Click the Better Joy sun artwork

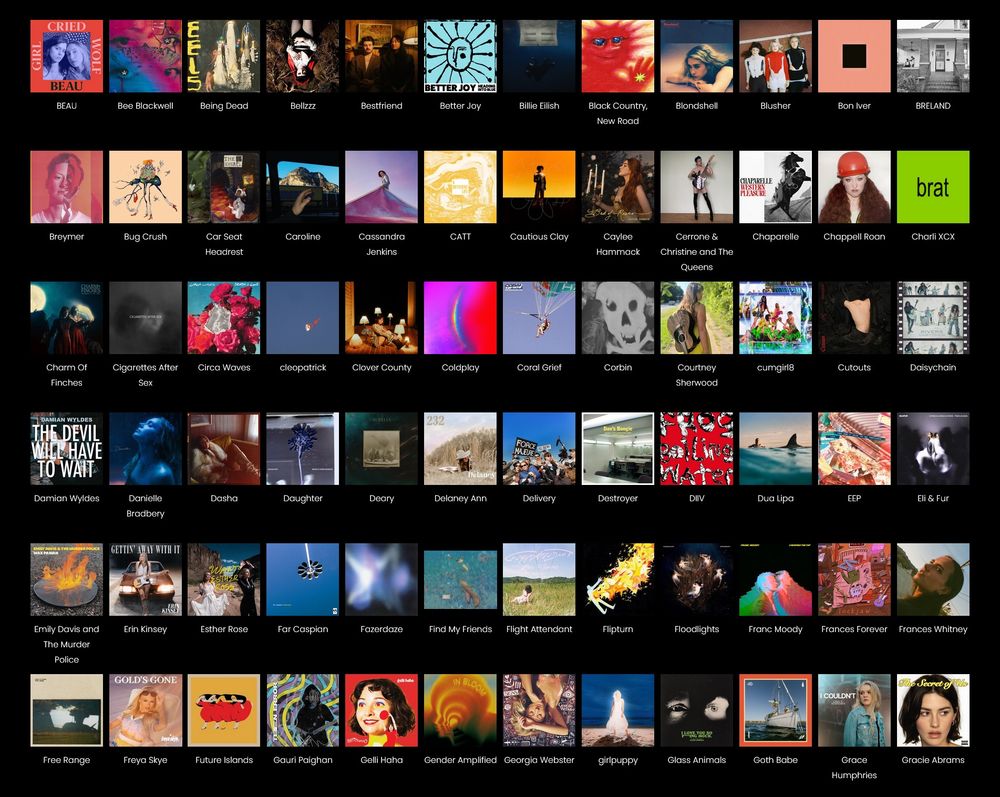[460, 56]
